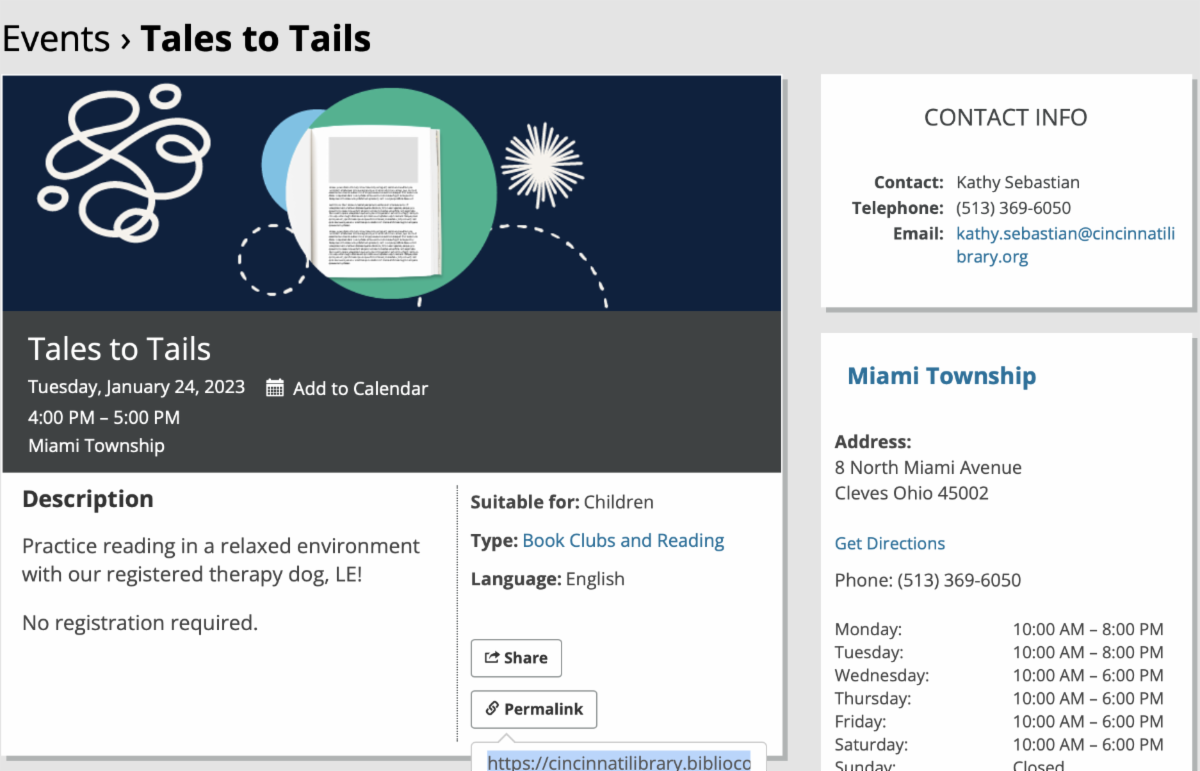Viewport: 1200px width, 771px height.
Task: Click the calendar icon beside Add to Calendar
Action: coord(275,389)
